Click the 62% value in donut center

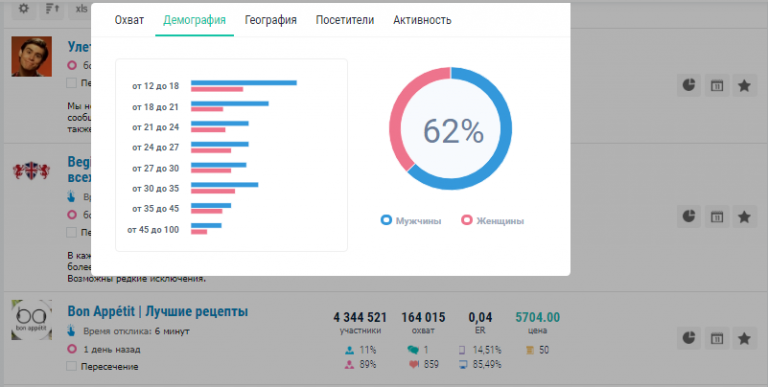point(453,131)
